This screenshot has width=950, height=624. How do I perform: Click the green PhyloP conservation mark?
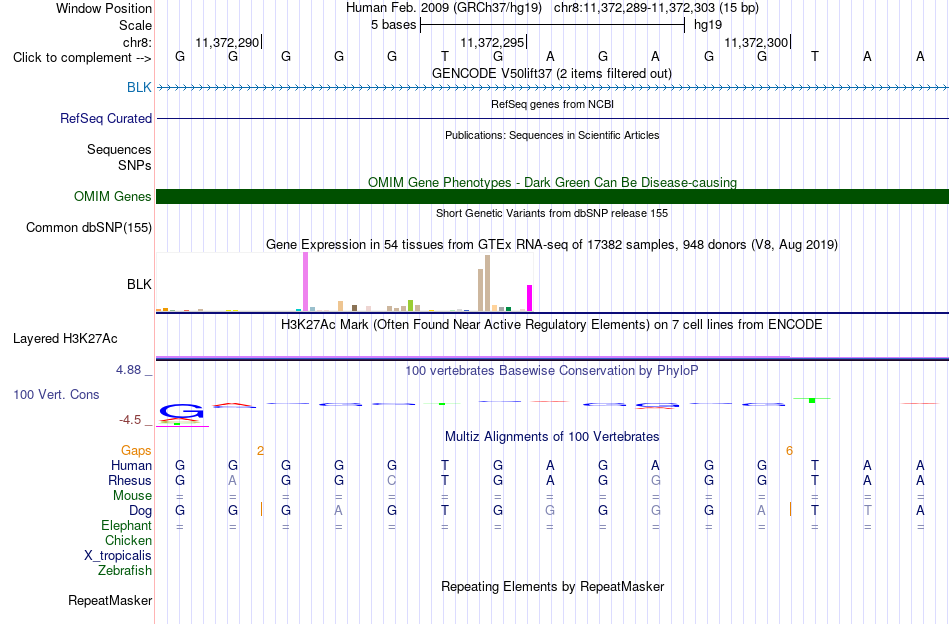(812, 400)
